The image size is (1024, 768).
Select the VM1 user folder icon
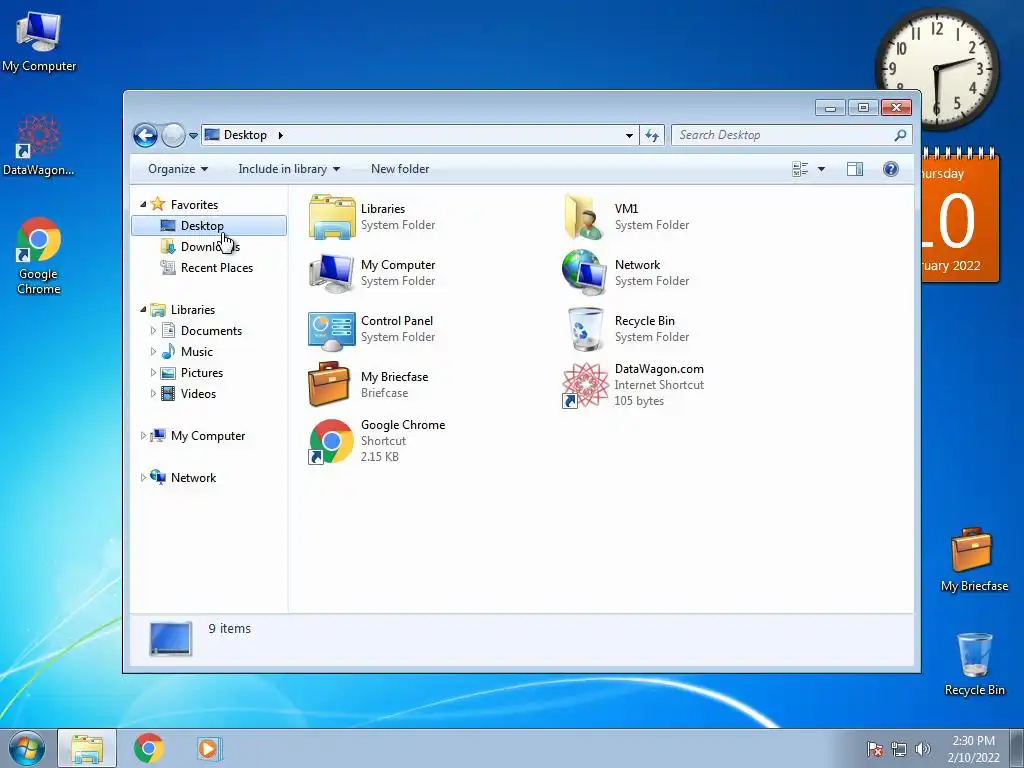585,217
